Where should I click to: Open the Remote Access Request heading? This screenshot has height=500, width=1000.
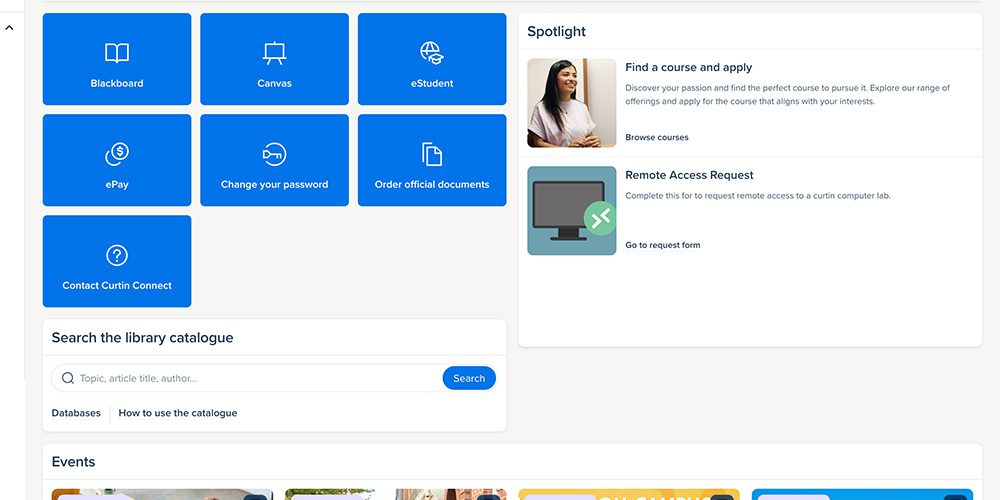[x=689, y=175]
